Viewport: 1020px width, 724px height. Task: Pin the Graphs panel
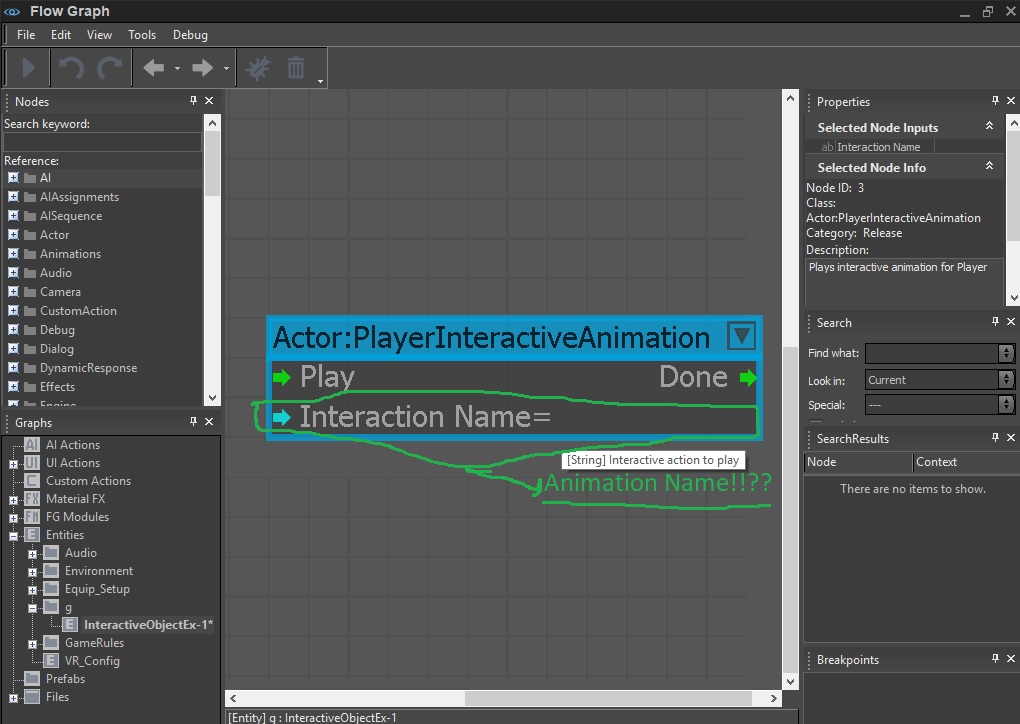[193, 422]
